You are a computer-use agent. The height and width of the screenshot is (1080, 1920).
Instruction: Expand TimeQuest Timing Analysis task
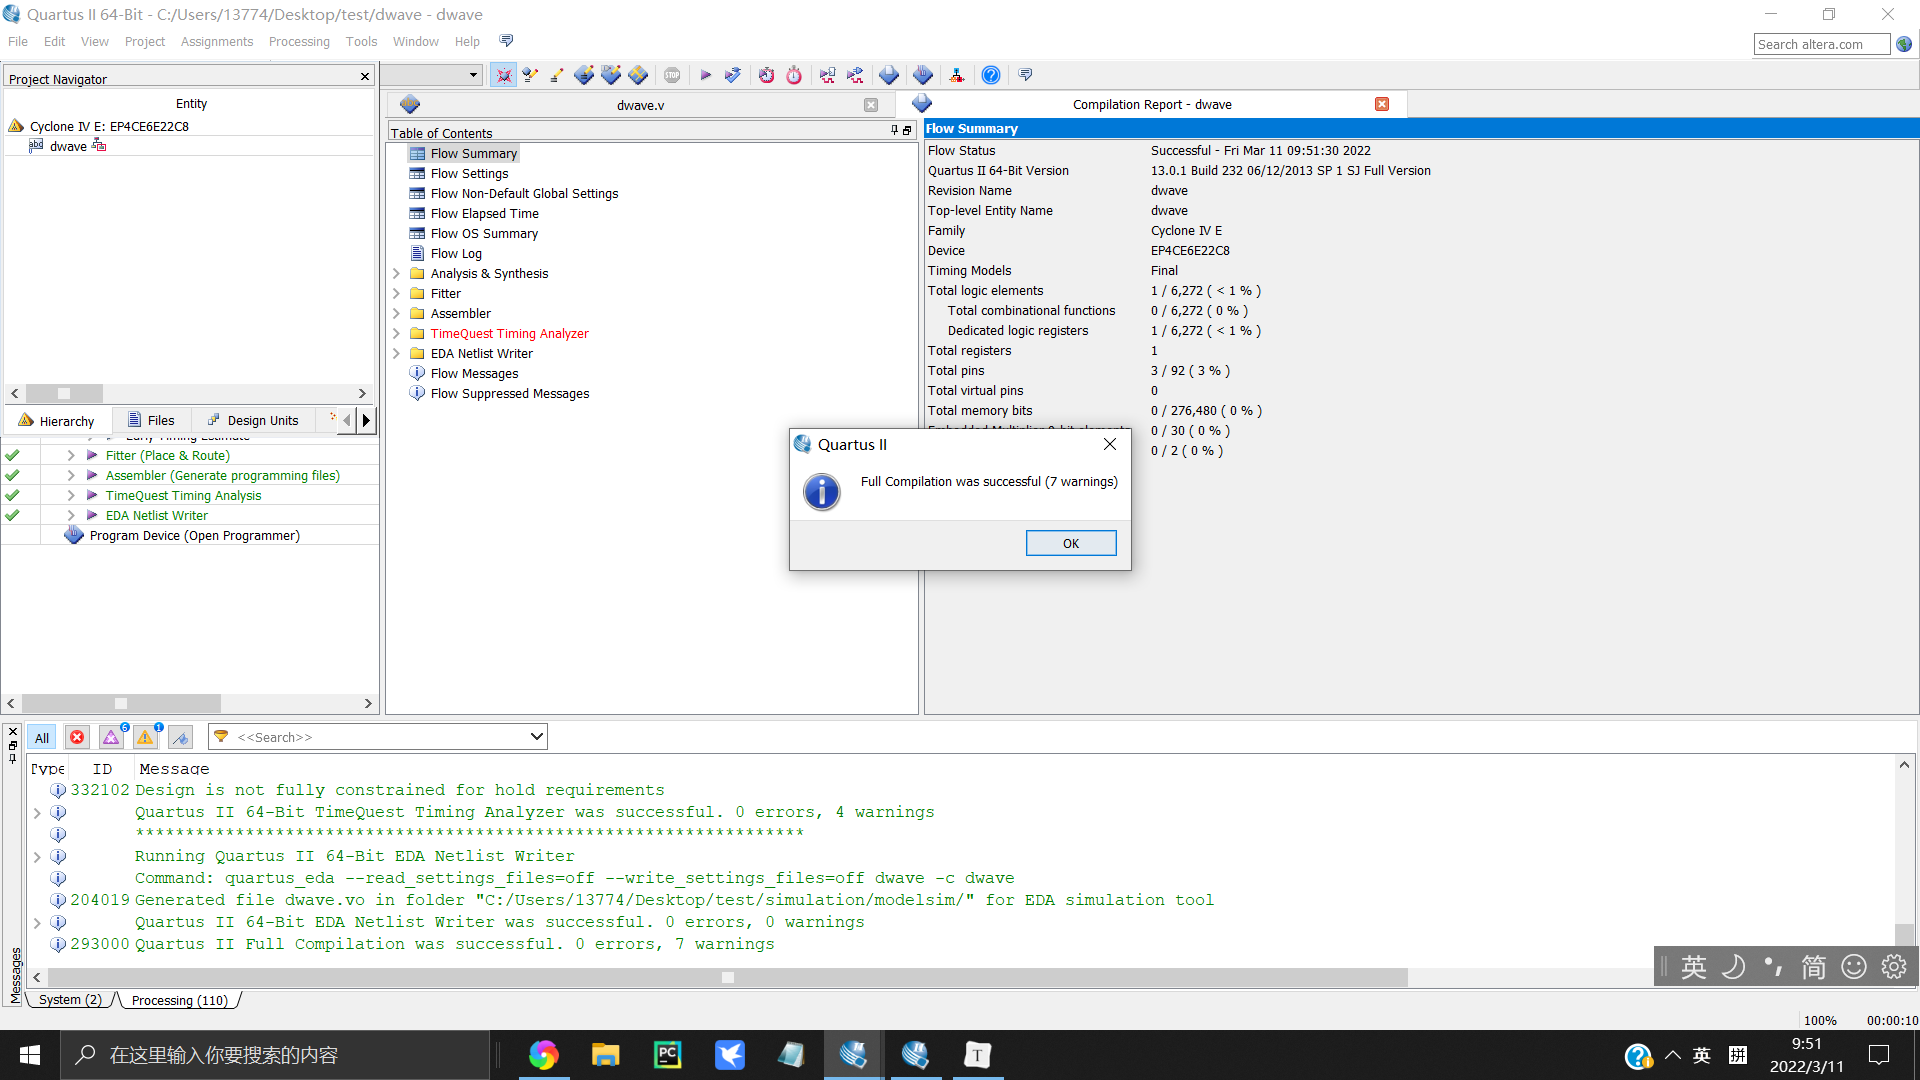click(x=71, y=495)
